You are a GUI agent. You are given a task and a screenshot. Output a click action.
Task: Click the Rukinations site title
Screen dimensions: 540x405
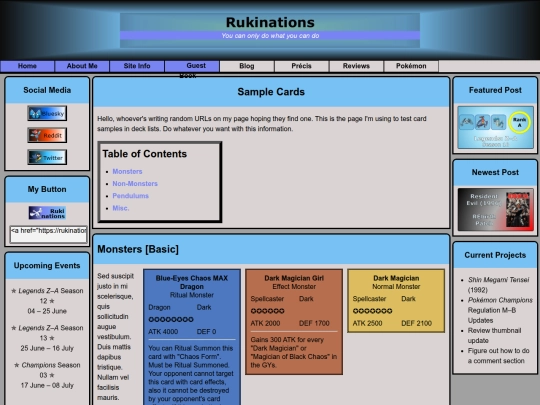[270, 22]
